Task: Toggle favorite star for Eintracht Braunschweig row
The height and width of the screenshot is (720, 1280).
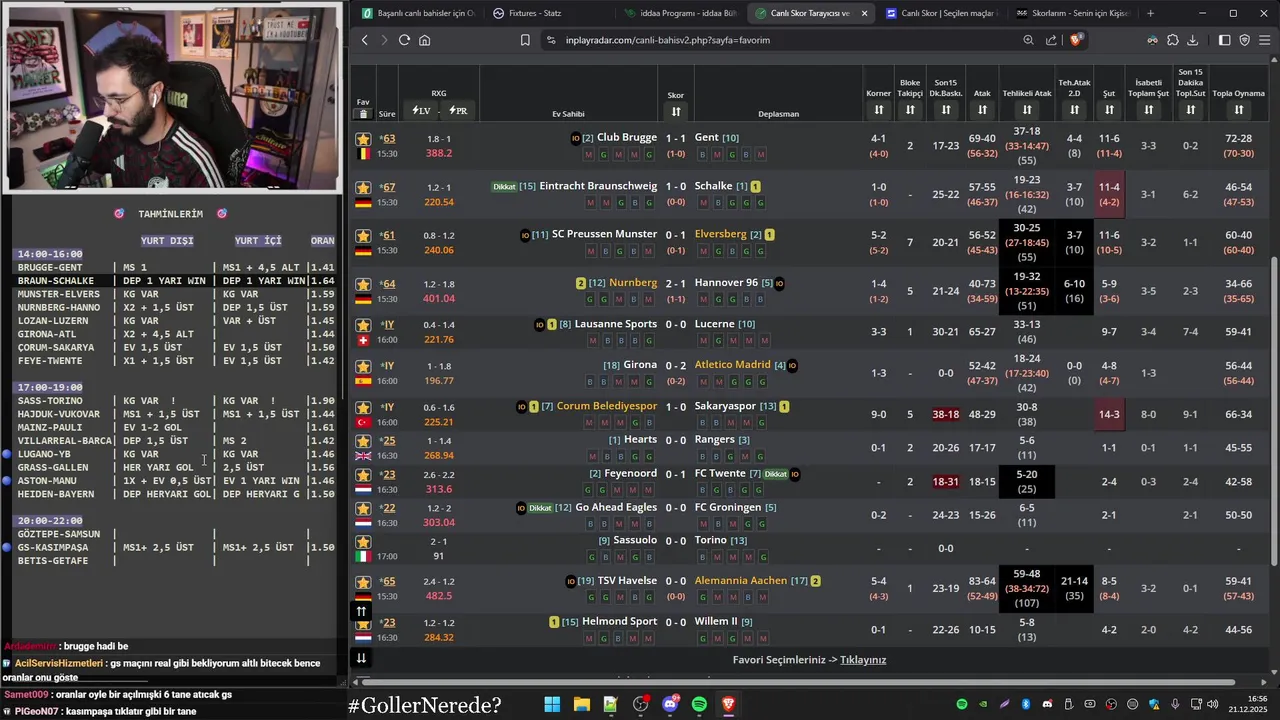Action: click(363, 187)
